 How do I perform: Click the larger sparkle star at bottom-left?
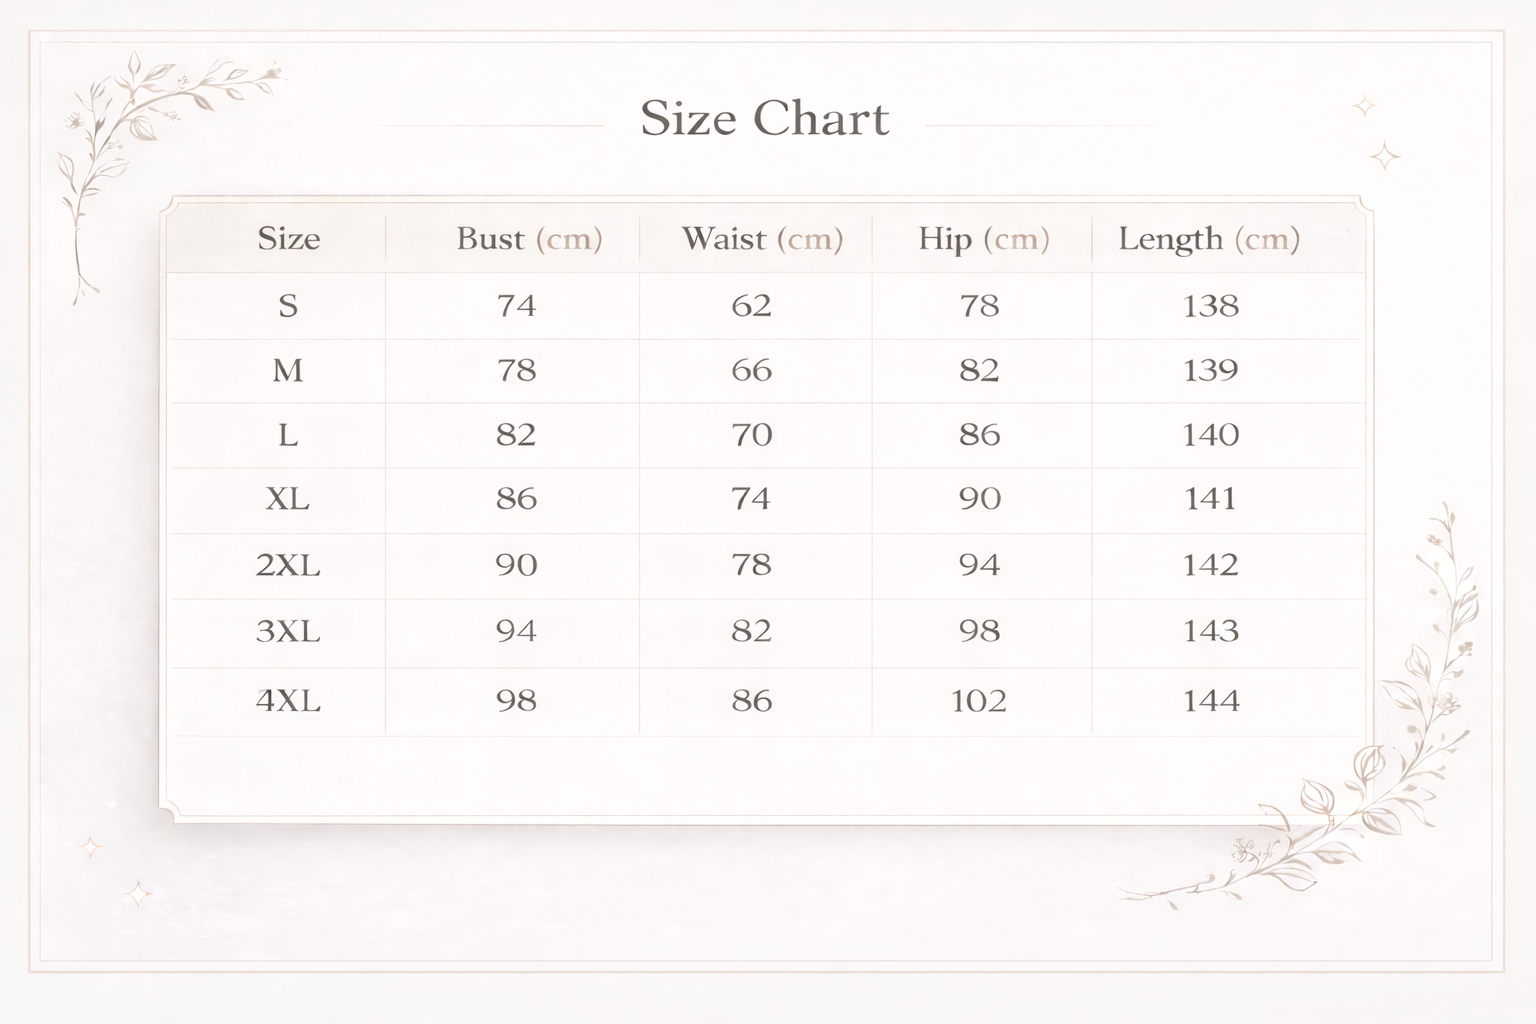[138, 892]
